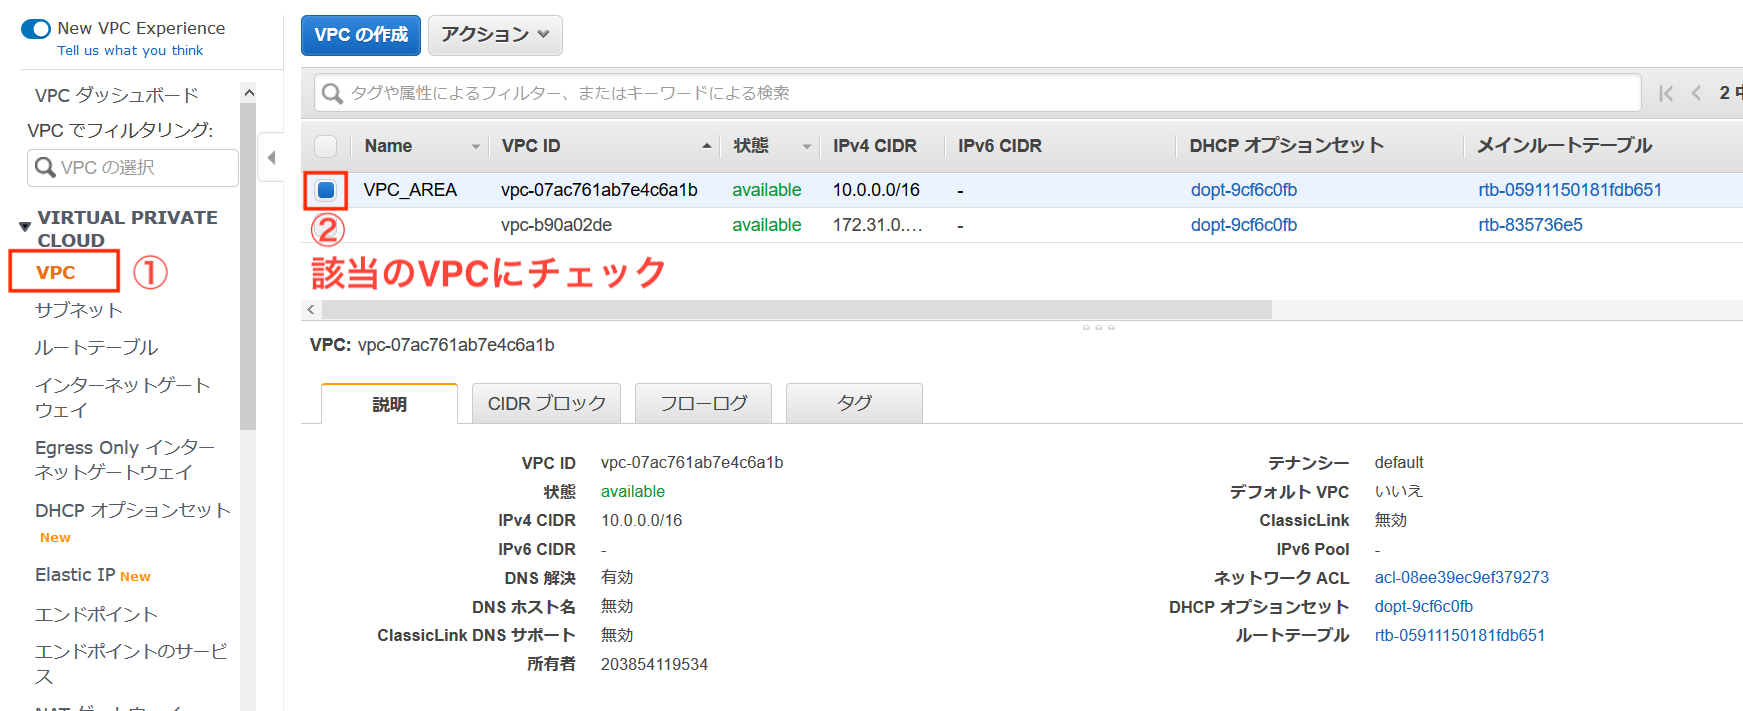Image resolution: width=1743 pixels, height=711 pixels.
Task: Click the sidebar vertical scrollbar
Action: pos(248,265)
